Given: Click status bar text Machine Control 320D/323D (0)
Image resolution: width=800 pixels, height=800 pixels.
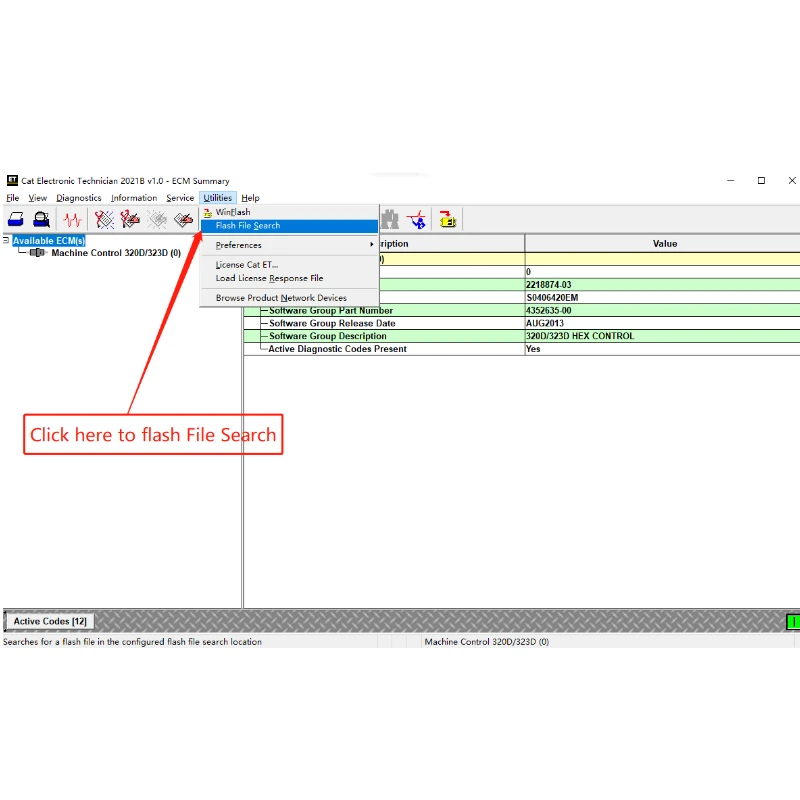Looking at the screenshot, I should [x=487, y=642].
